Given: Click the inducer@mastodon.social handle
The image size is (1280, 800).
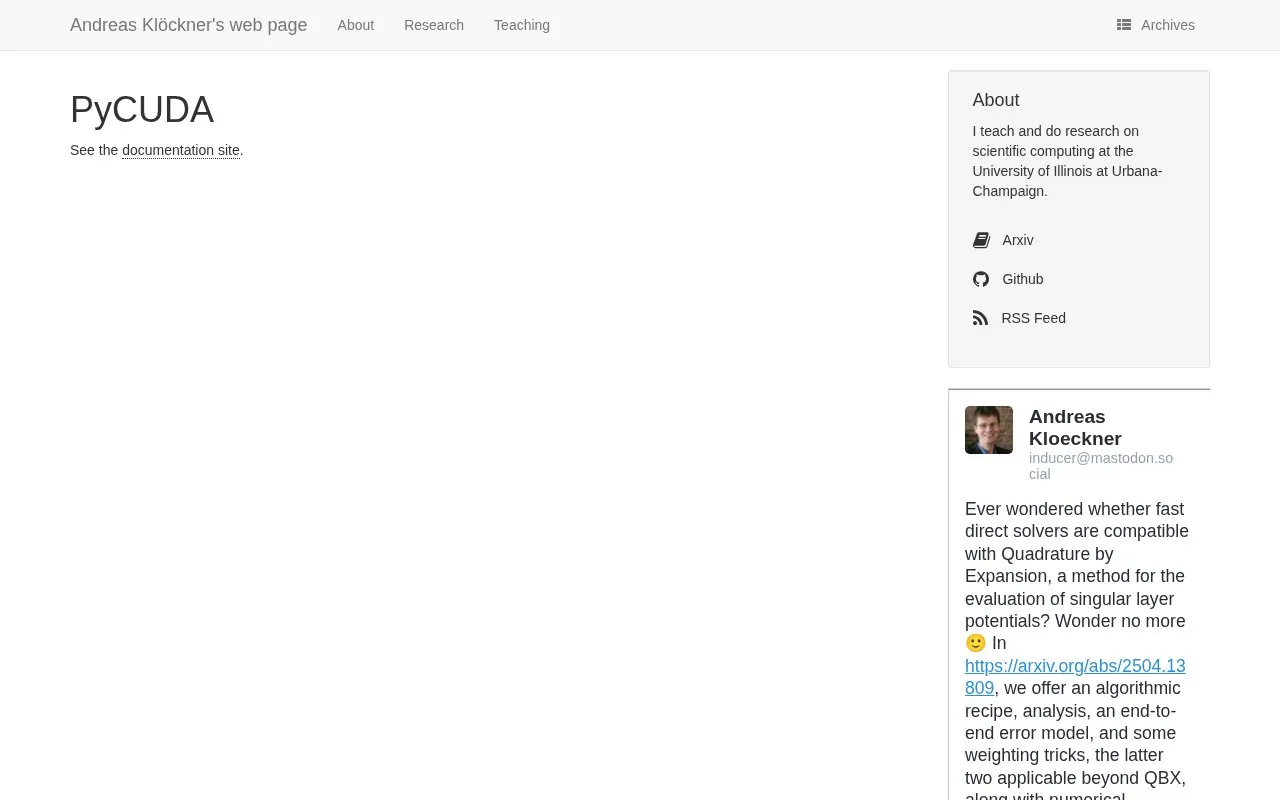Looking at the screenshot, I should [1101, 466].
